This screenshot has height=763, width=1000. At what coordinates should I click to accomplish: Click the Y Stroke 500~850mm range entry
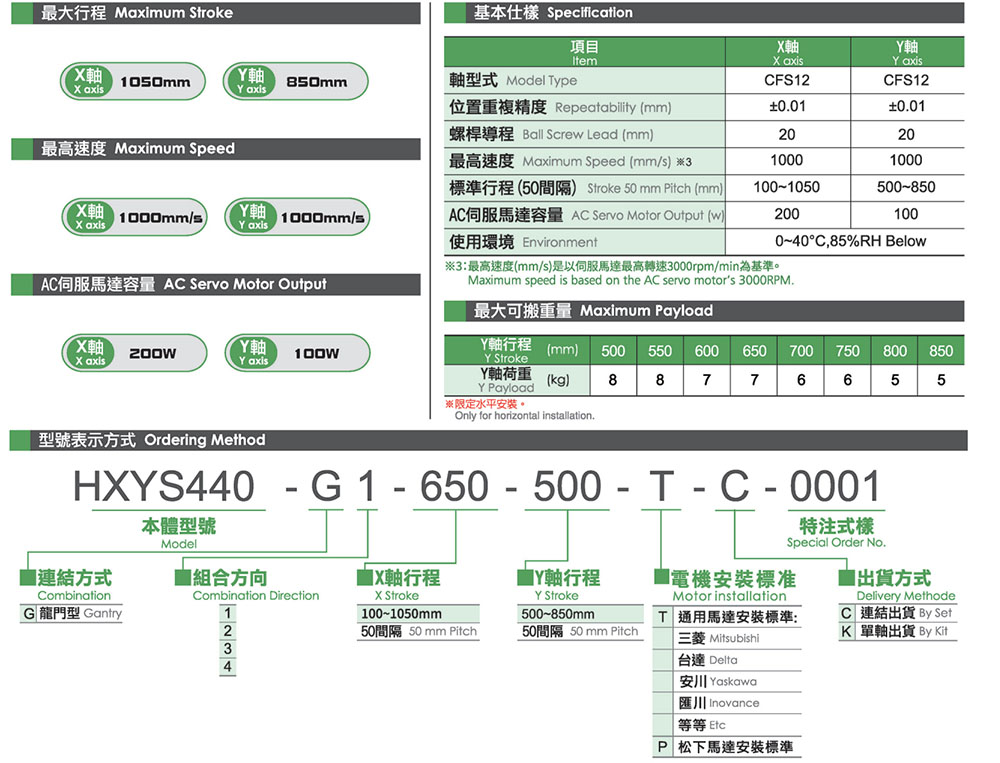(x=580, y=614)
